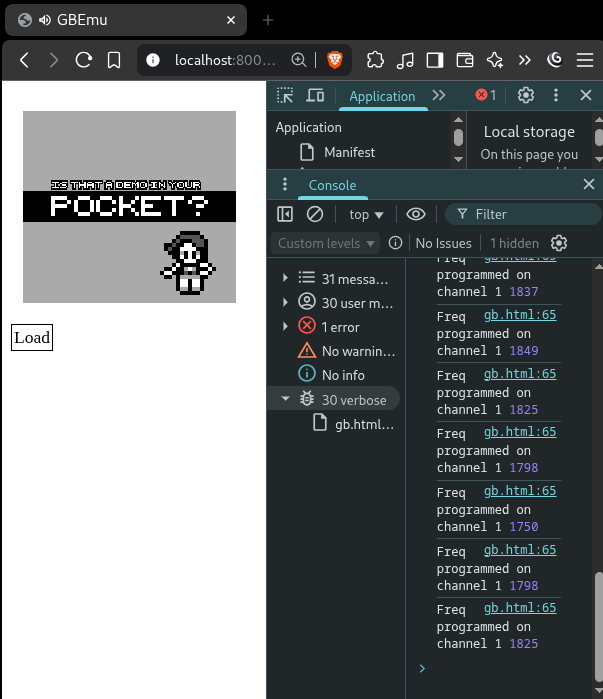Reload the page
This screenshot has height=699, width=603.
point(84,60)
